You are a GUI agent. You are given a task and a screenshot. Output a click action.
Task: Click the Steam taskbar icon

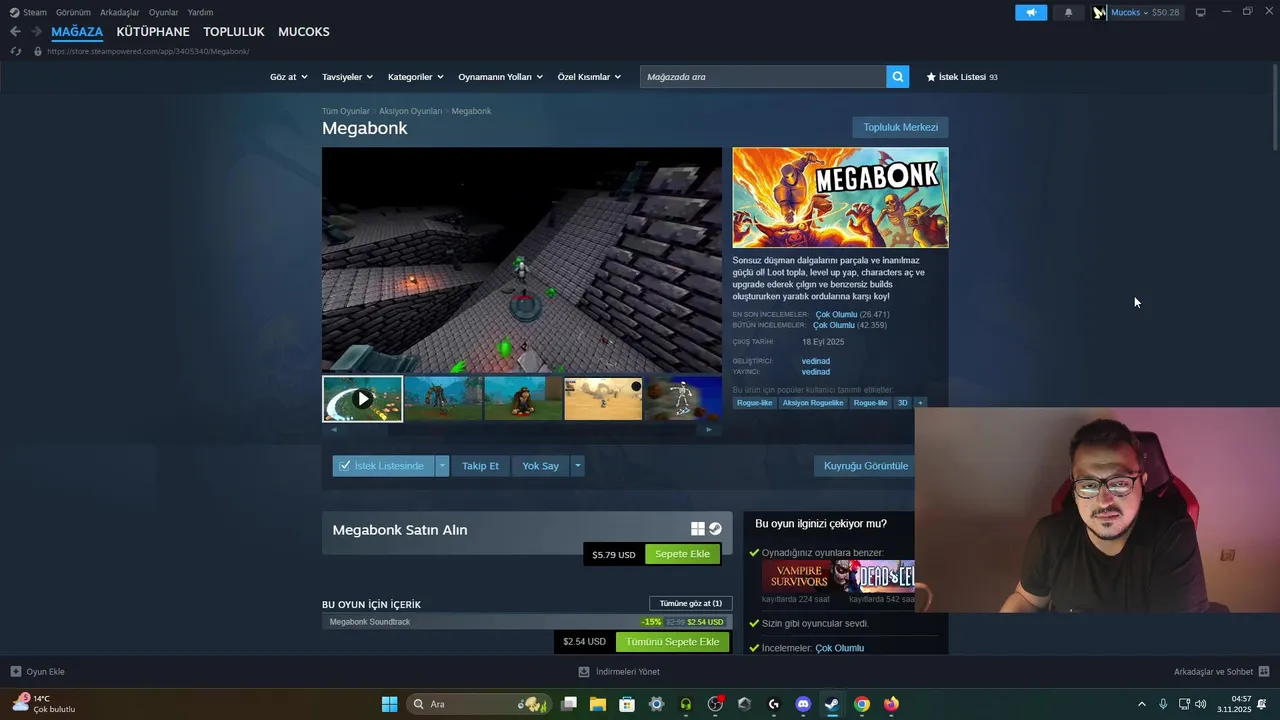[x=832, y=704]
